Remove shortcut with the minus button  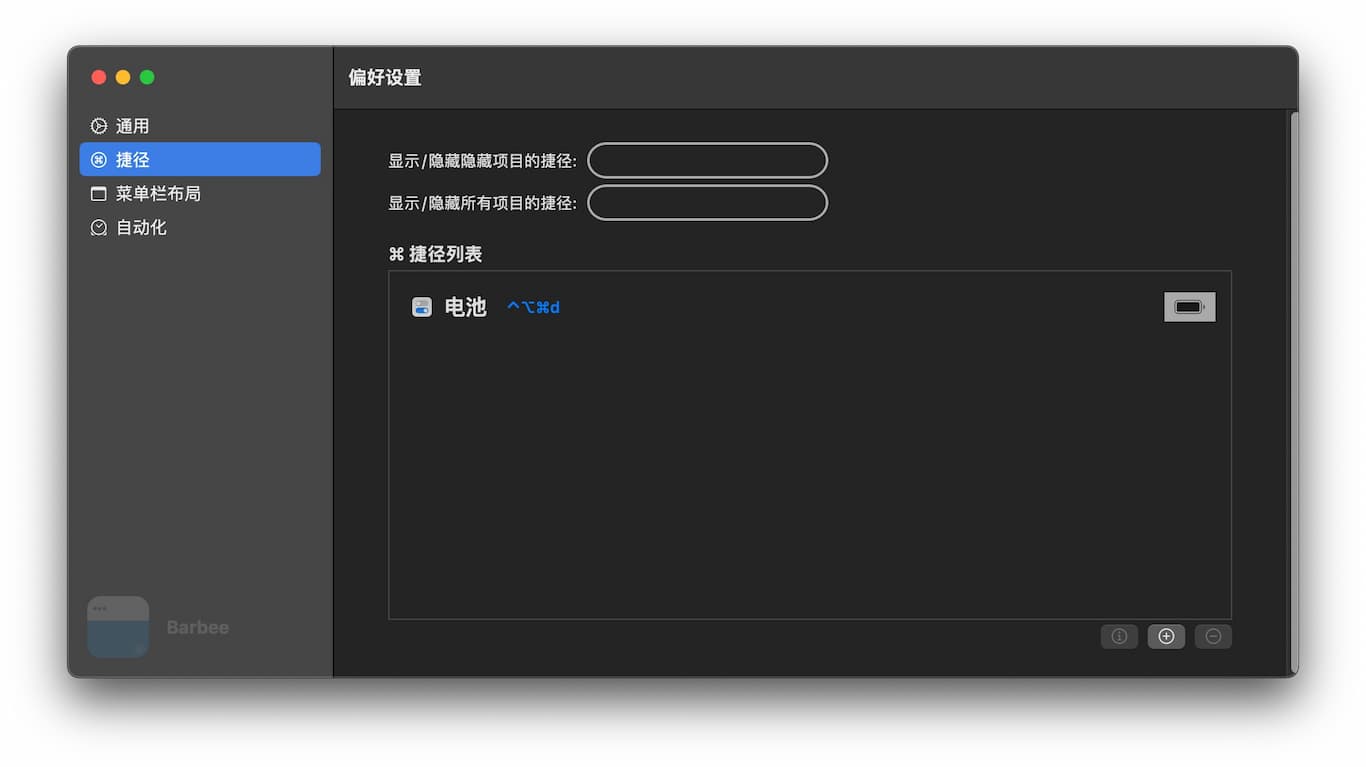[x=1213, y=636]
